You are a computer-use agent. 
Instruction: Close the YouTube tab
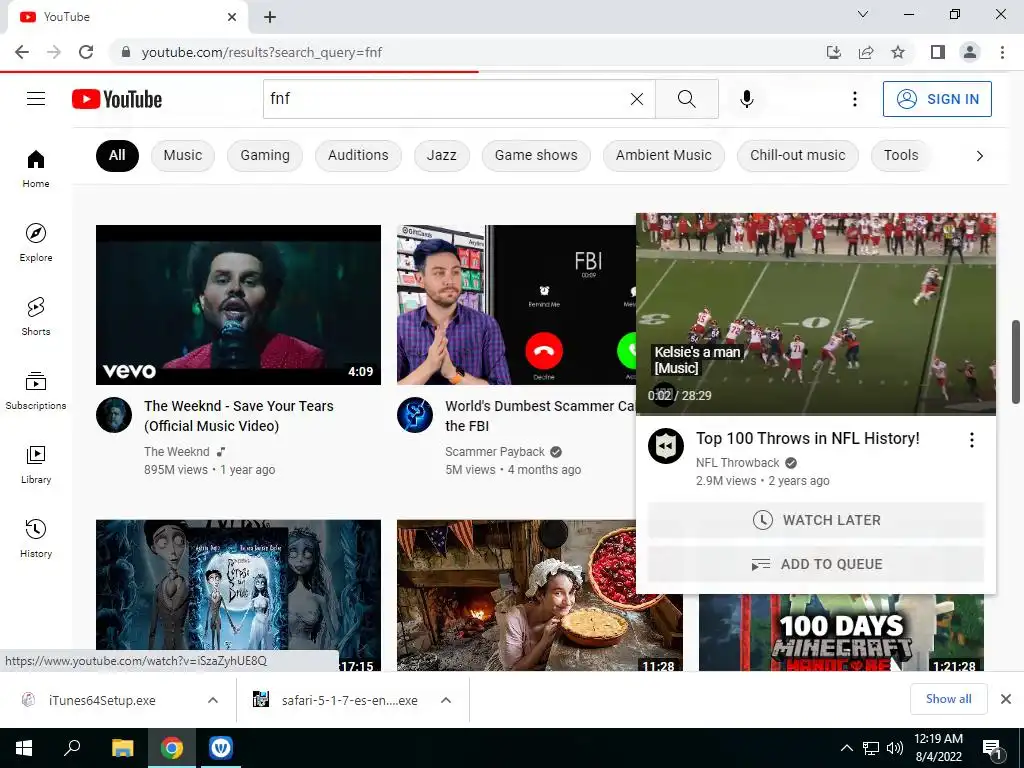232,17
